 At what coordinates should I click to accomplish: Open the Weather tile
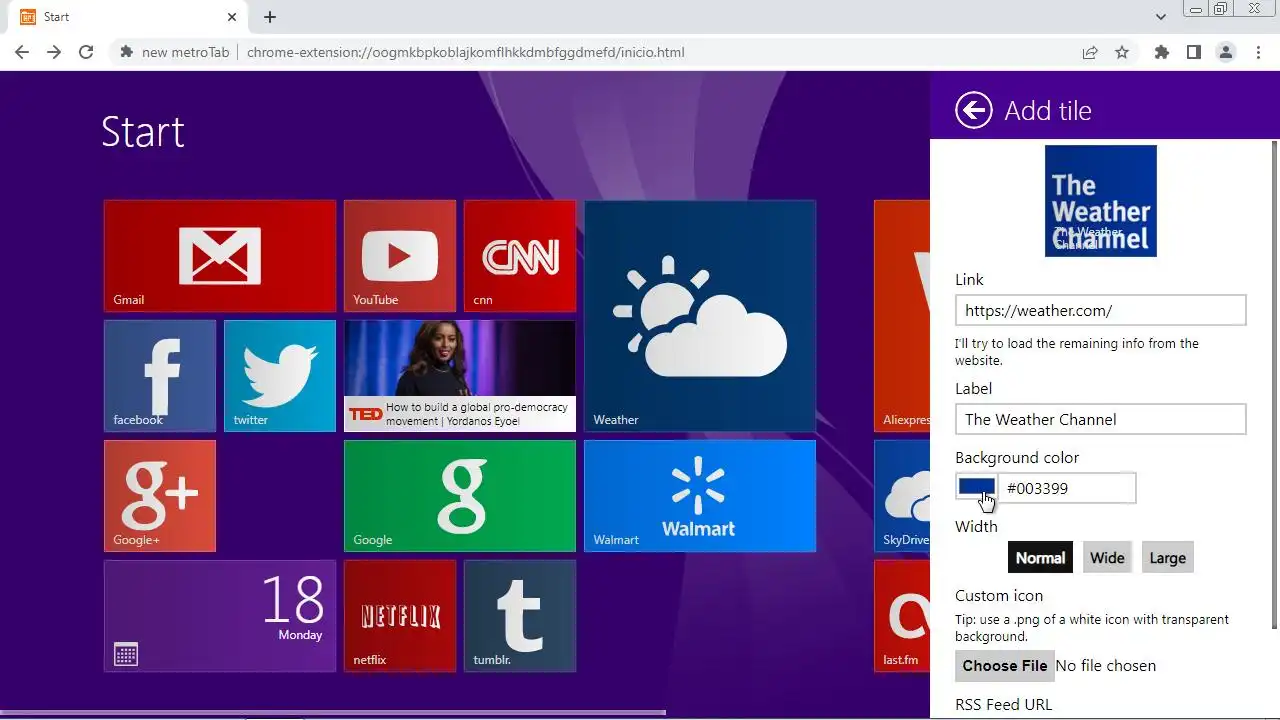(x=700, y=316)
